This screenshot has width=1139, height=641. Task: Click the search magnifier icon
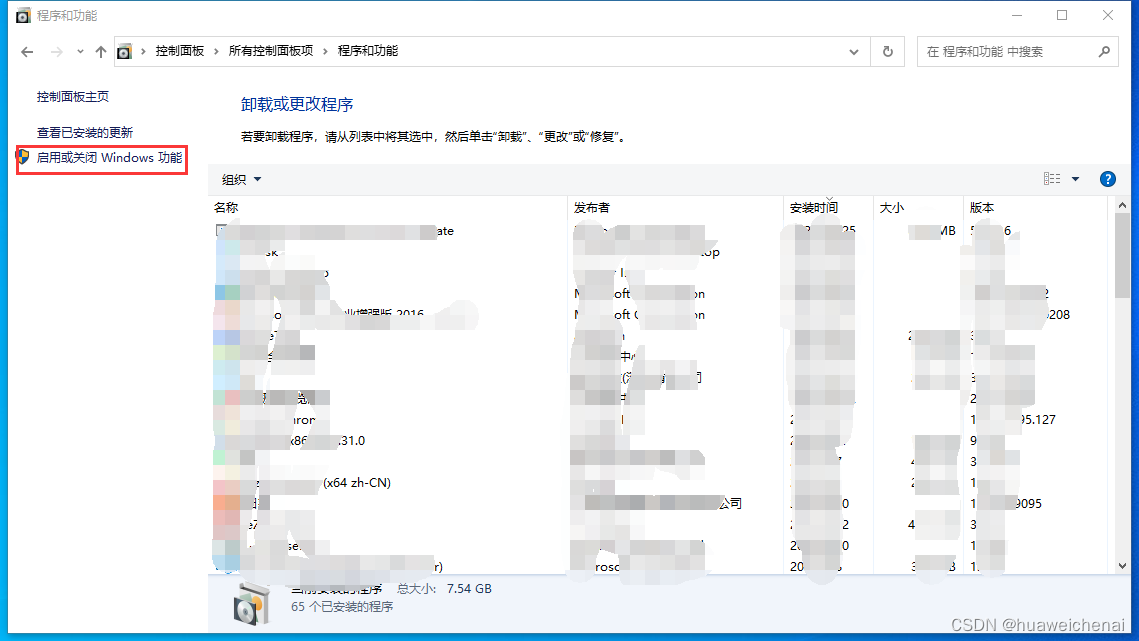[1104, 51]
